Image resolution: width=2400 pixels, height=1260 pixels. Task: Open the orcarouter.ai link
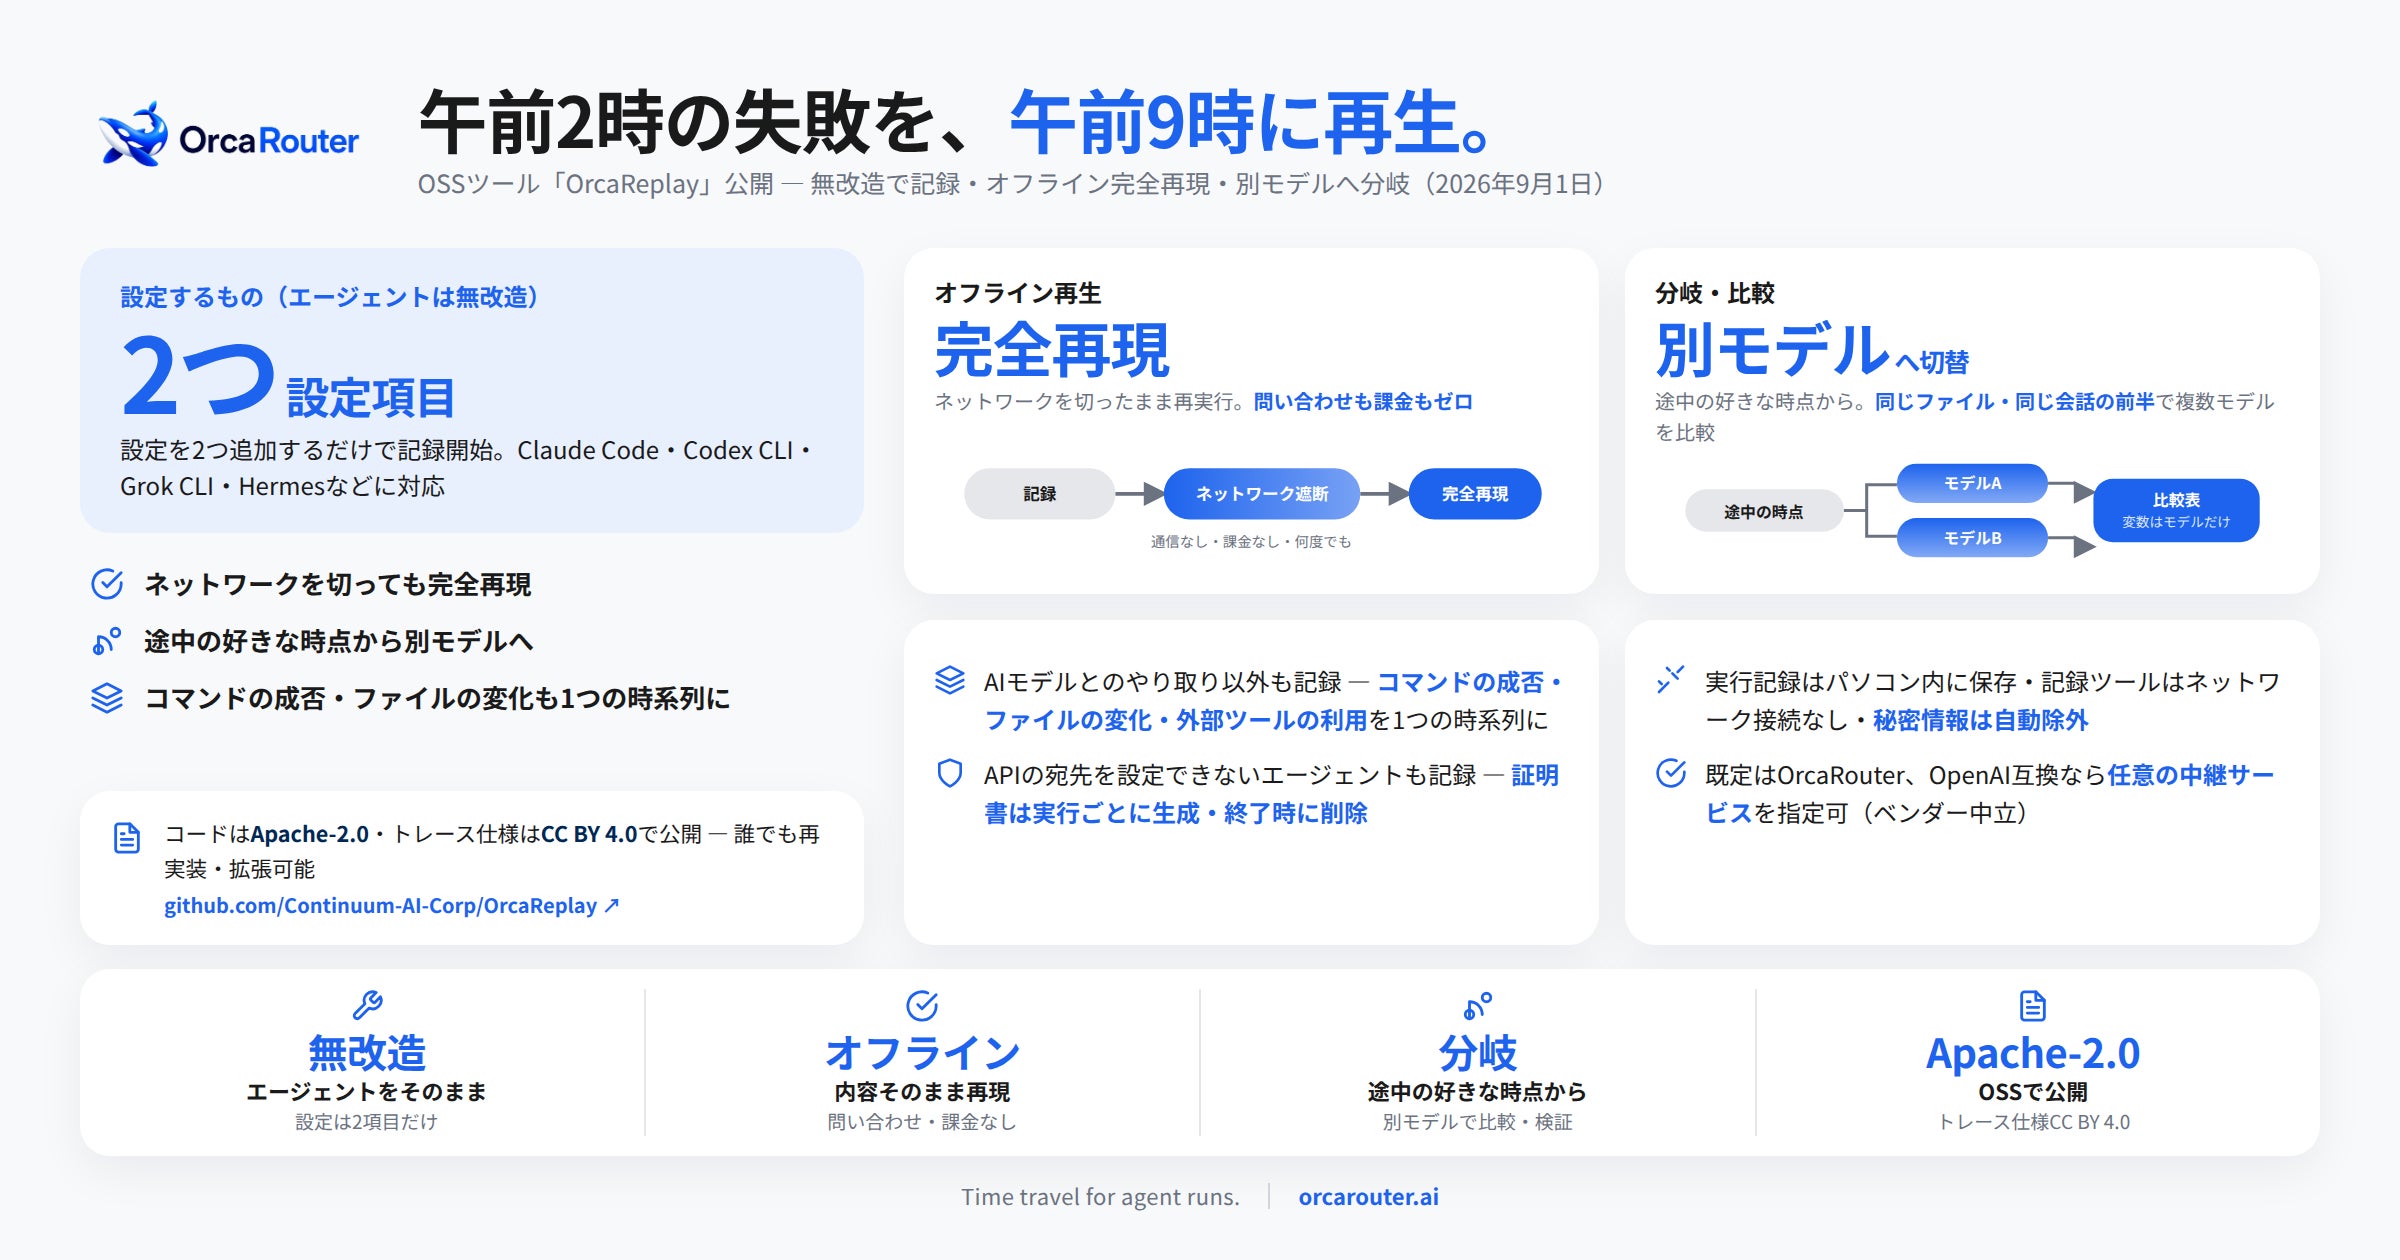click(x=1368, y=1197)
